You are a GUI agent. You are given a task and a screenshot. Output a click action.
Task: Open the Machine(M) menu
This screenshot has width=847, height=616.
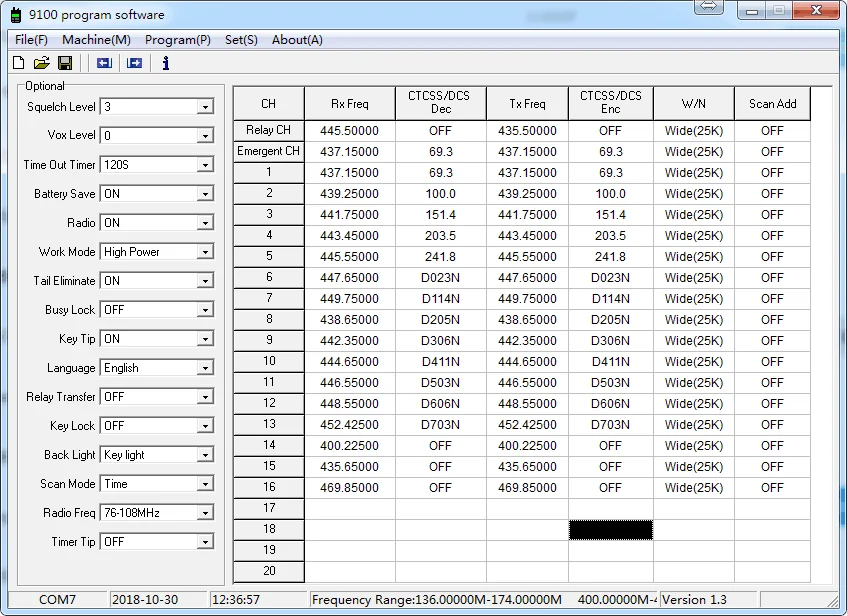tap(96, 40)
